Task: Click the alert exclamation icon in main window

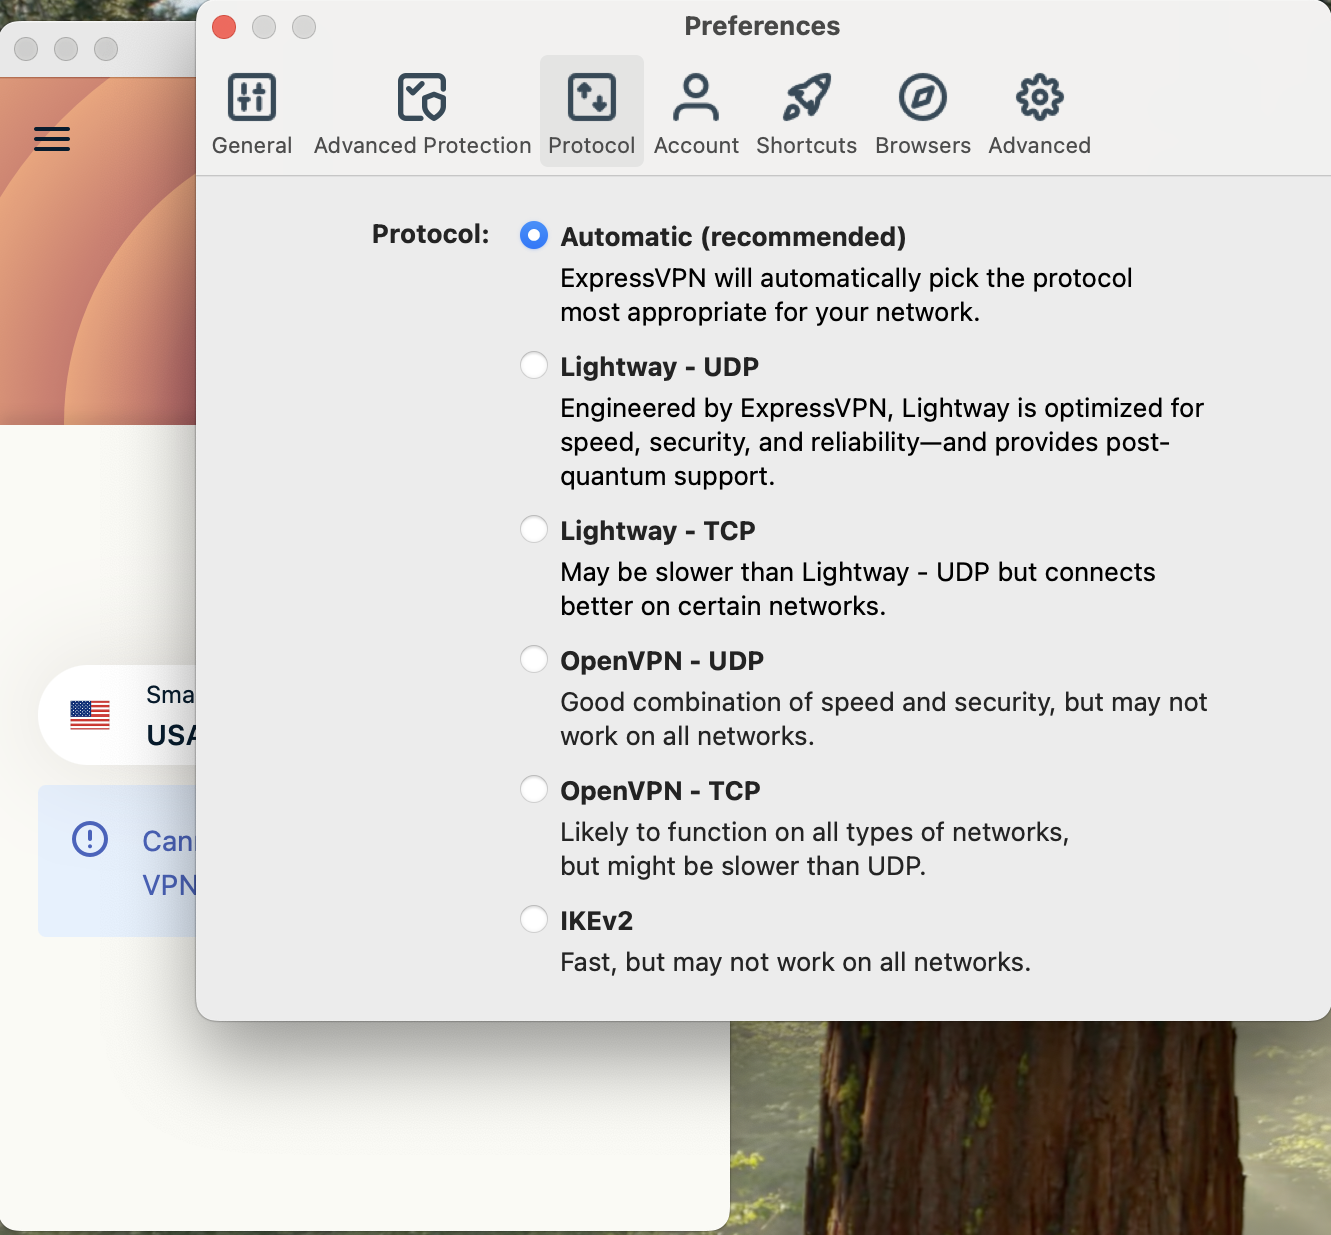Action: pos(90,839)
